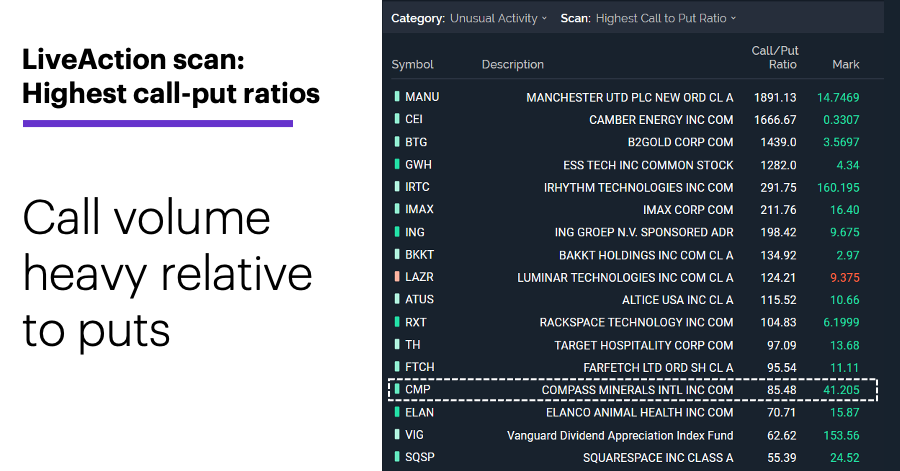Select the FTCH ticker symbol
This screenshot has width=900, height=471.
point(420,367)
